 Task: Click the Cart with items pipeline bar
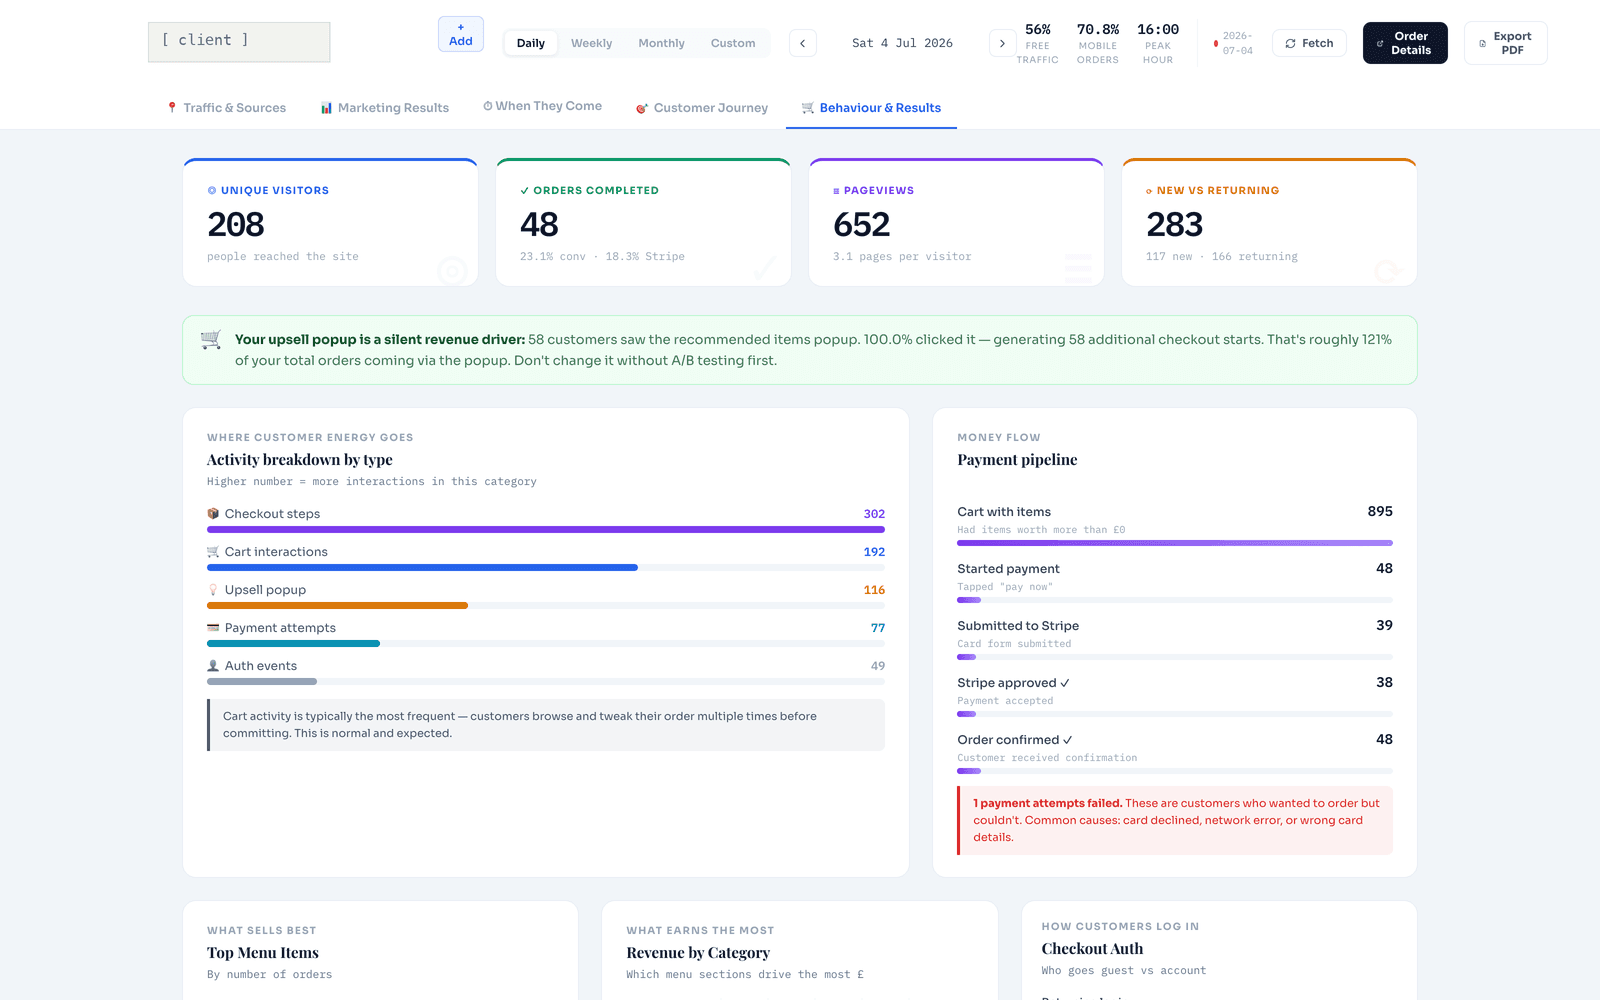pos(1175,543)
